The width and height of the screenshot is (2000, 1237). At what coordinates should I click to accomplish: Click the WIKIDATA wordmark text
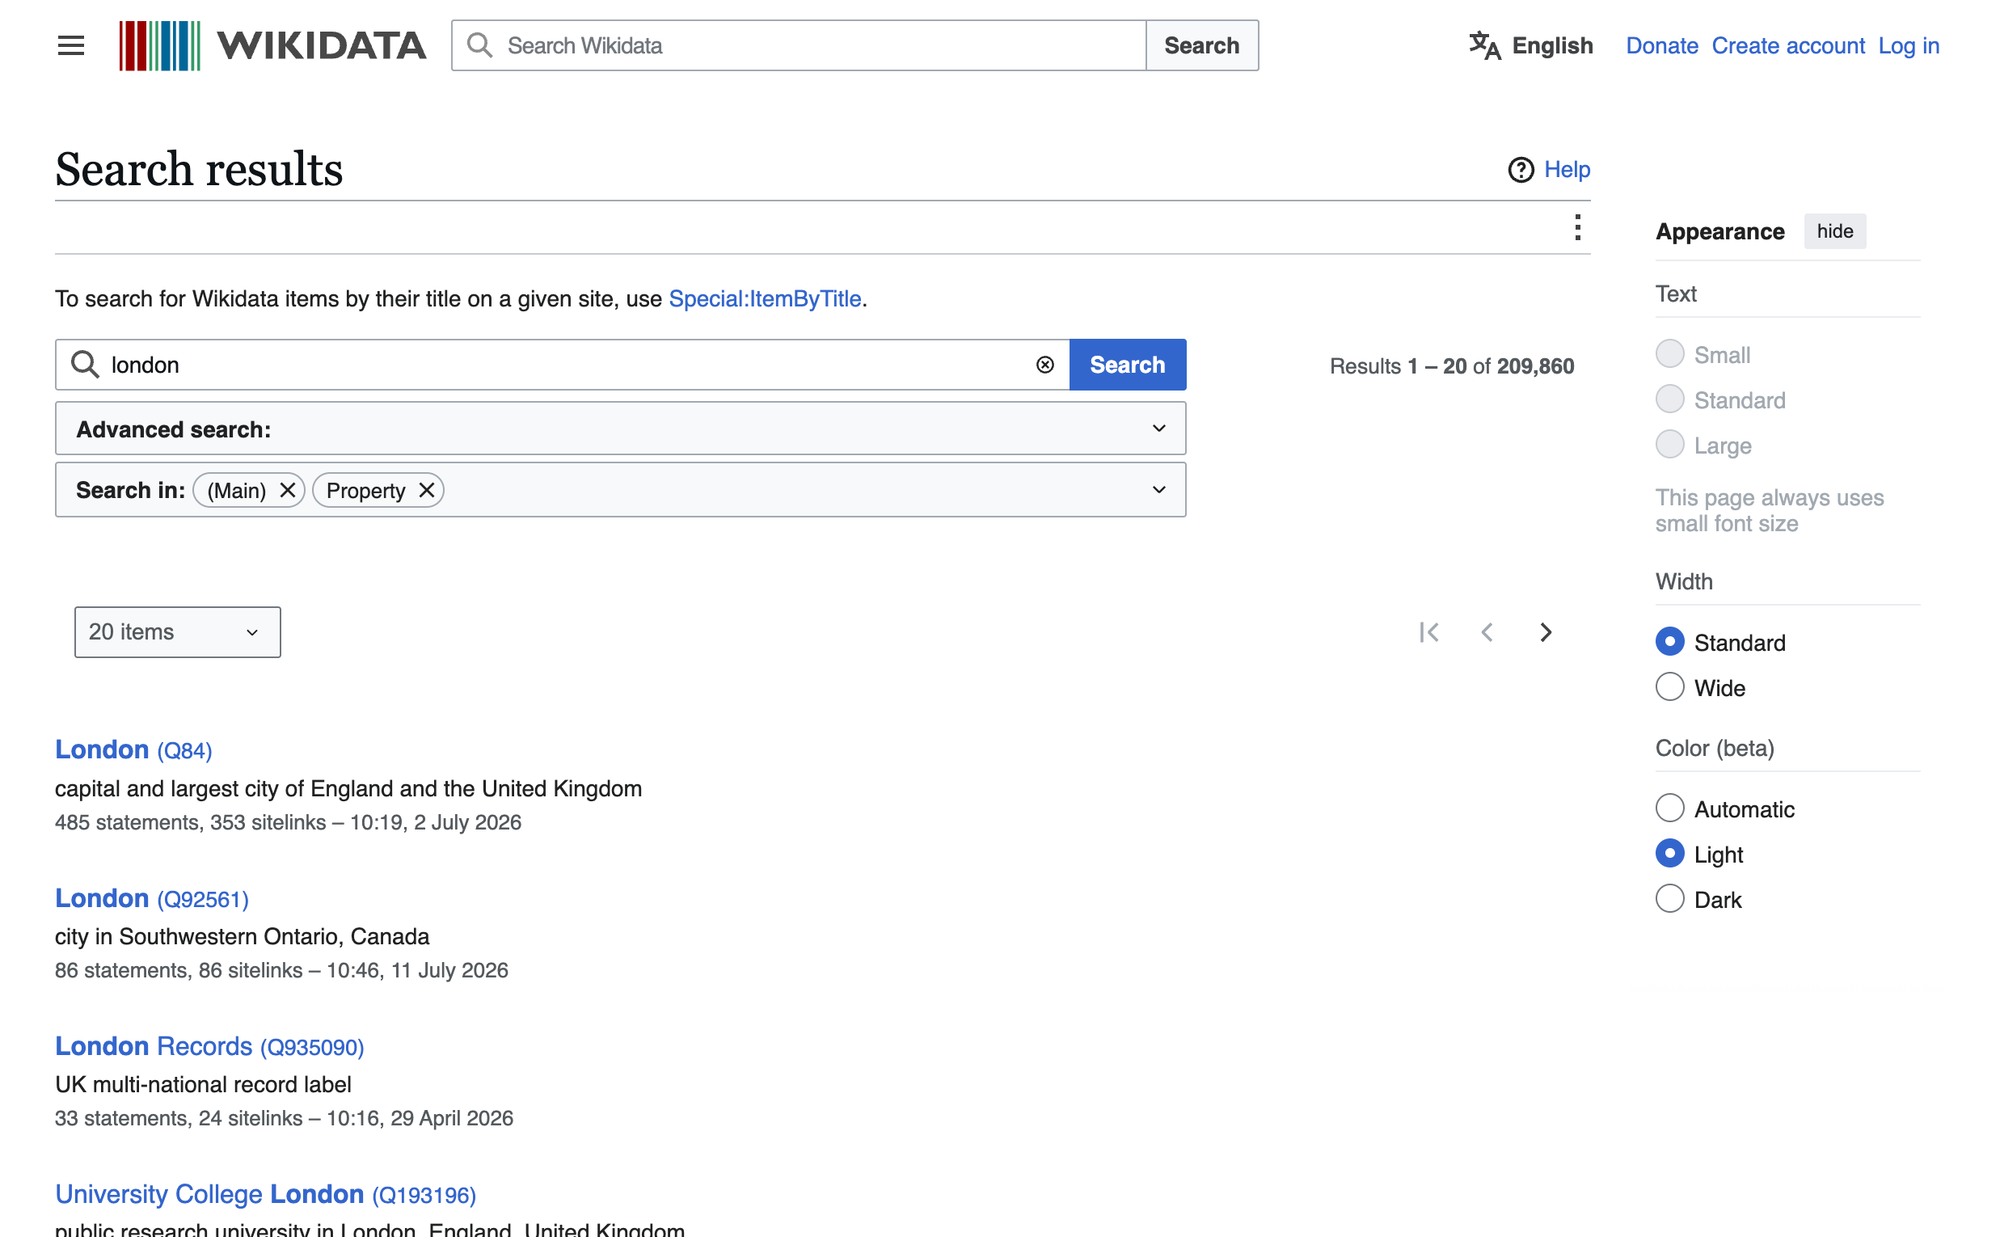tap(321, 46)
